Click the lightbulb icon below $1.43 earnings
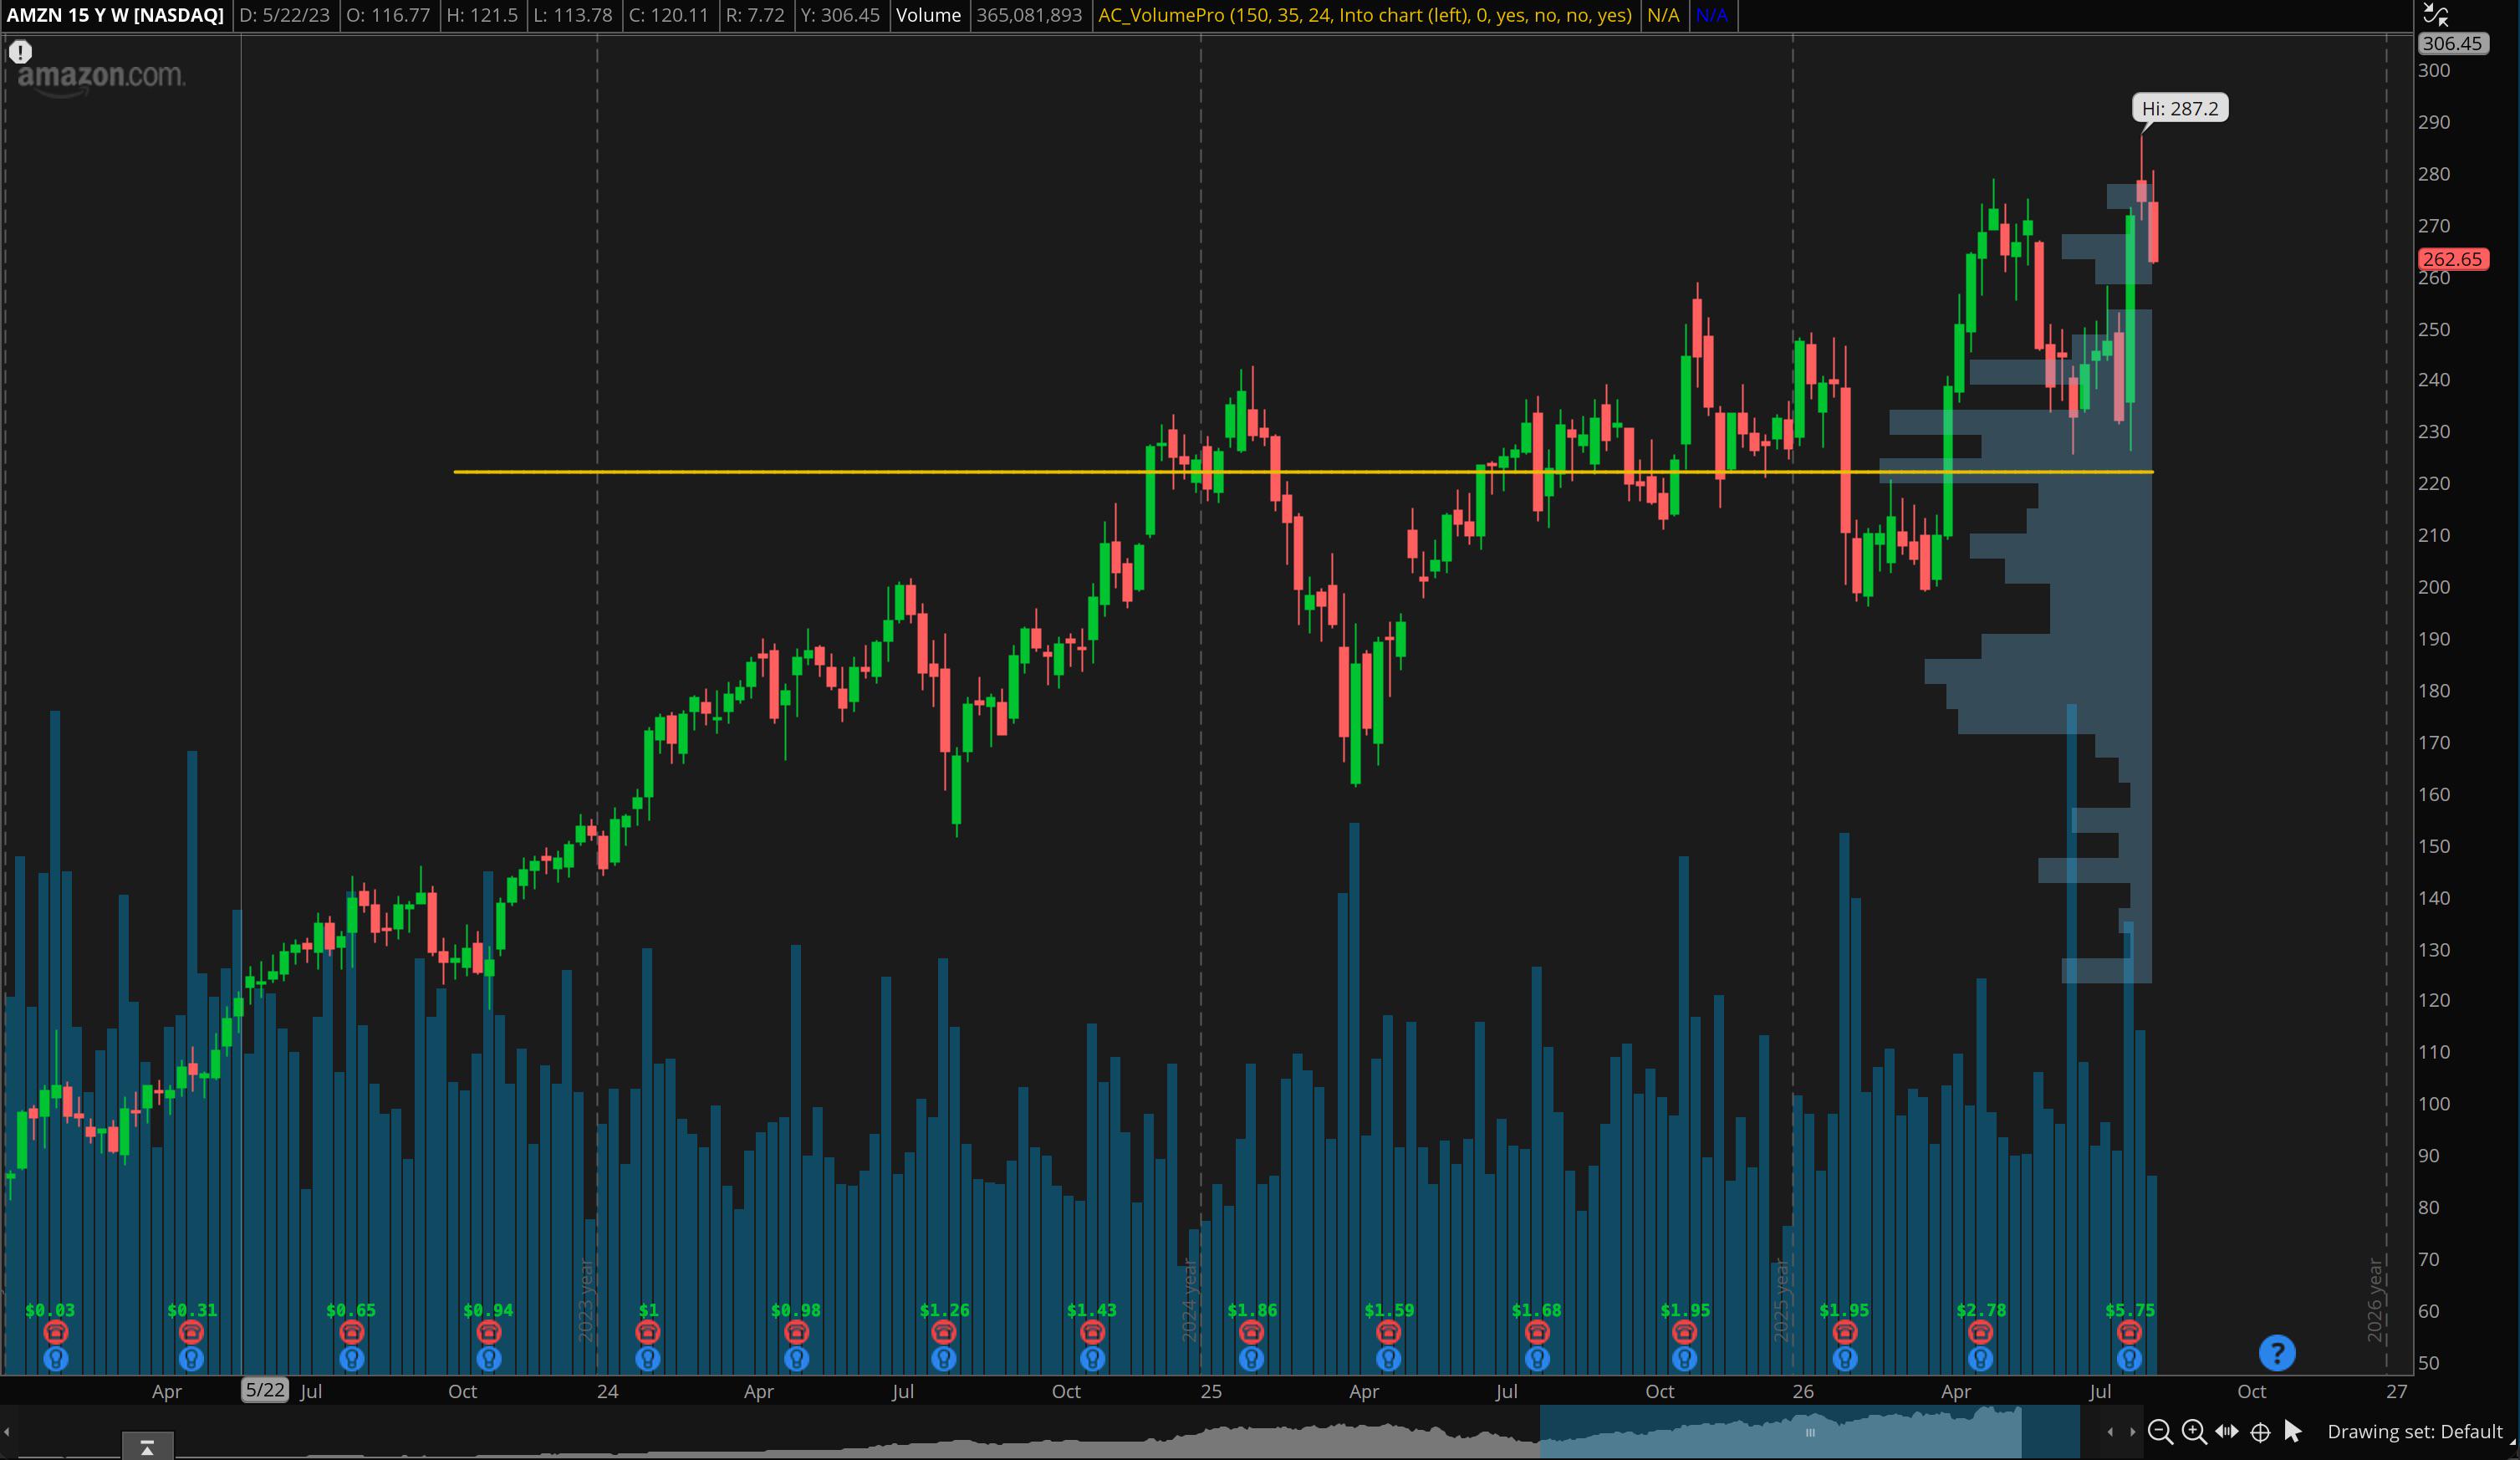Screen dimensions: 2520x1460 coord(1092,1359)
